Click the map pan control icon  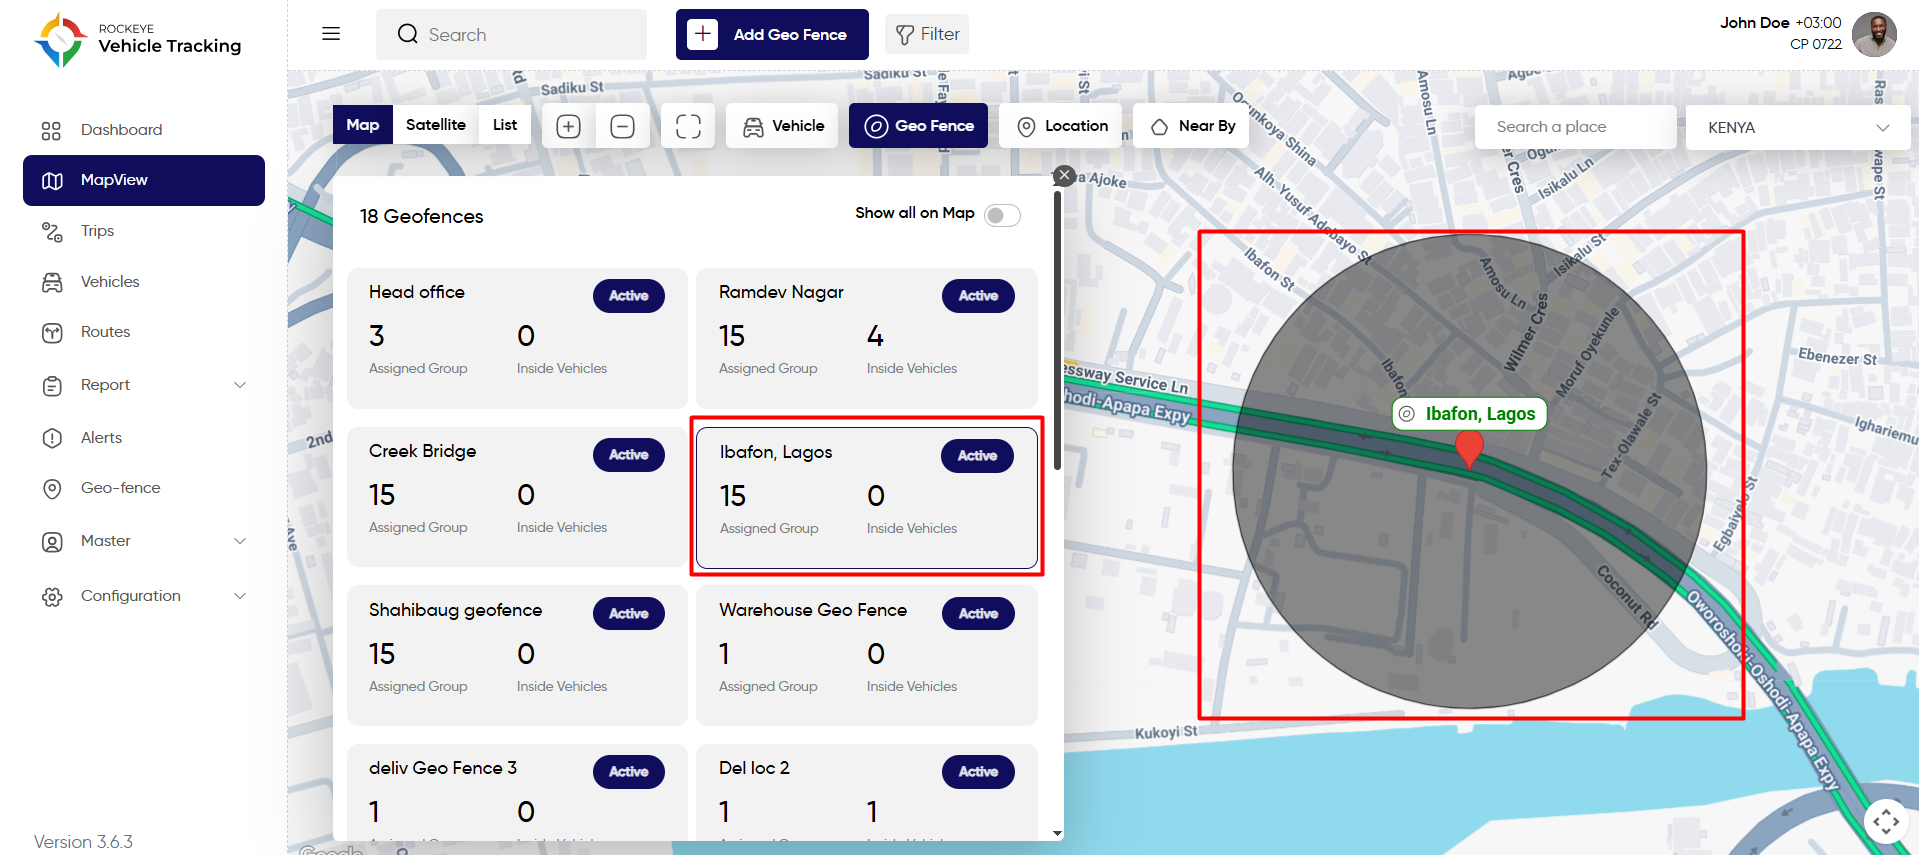[1886, 822]
